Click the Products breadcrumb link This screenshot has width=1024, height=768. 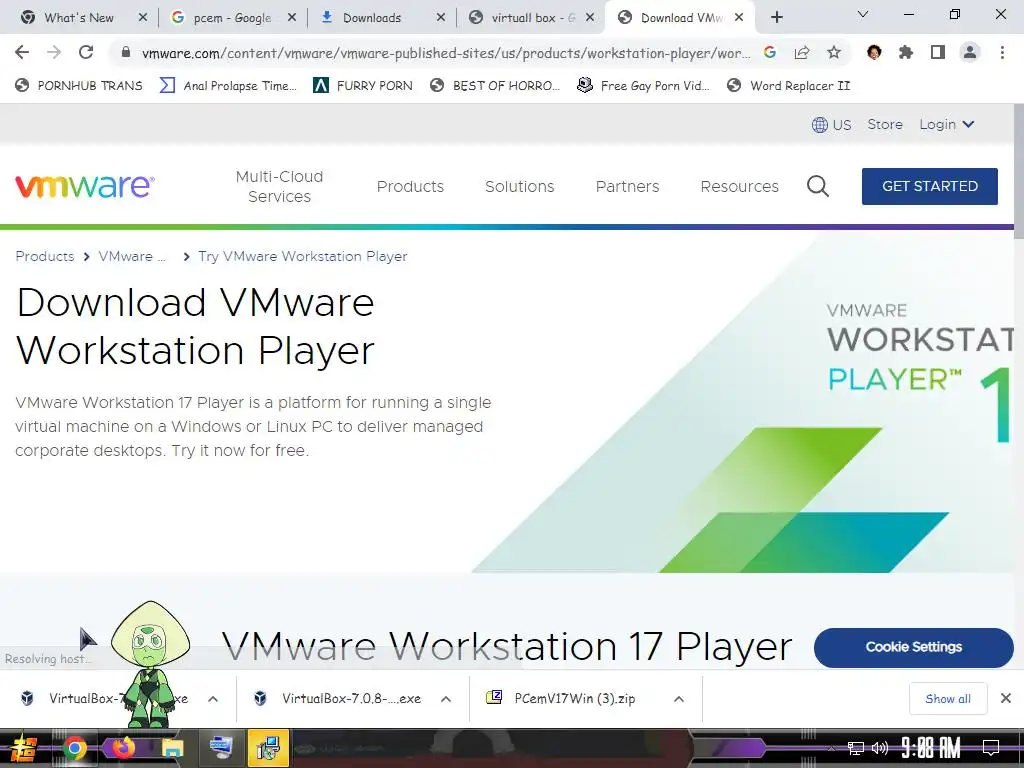point(44,256)
